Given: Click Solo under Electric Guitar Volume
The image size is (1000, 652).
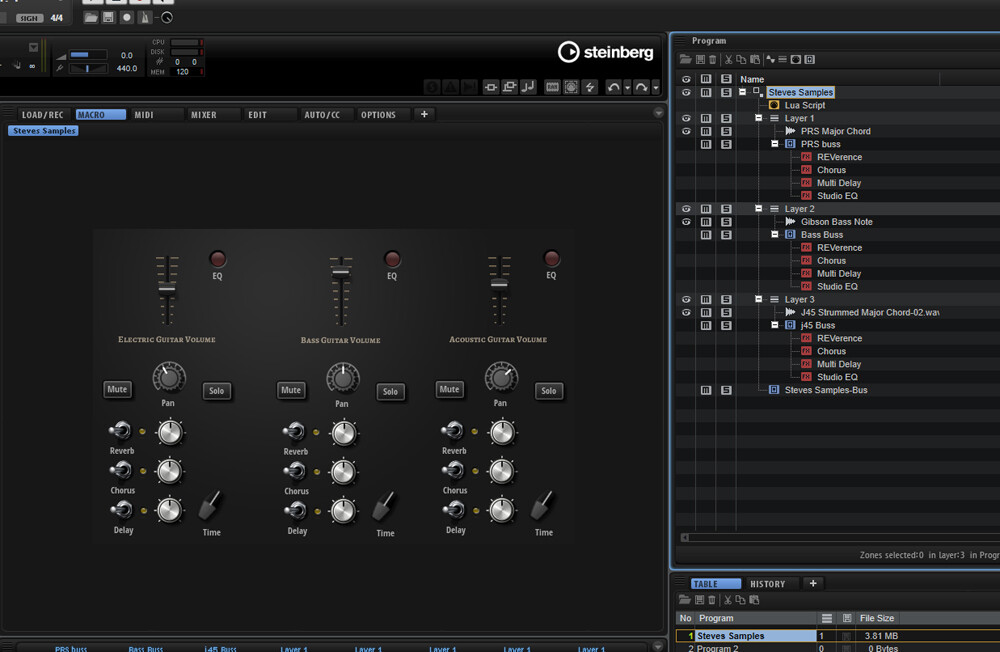Looking at the screenshot, I should pos(217,390).
